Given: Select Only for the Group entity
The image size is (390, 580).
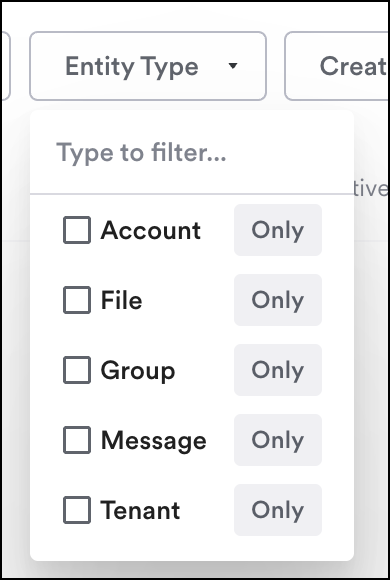Looking at the screenshot, I should 278,370.
